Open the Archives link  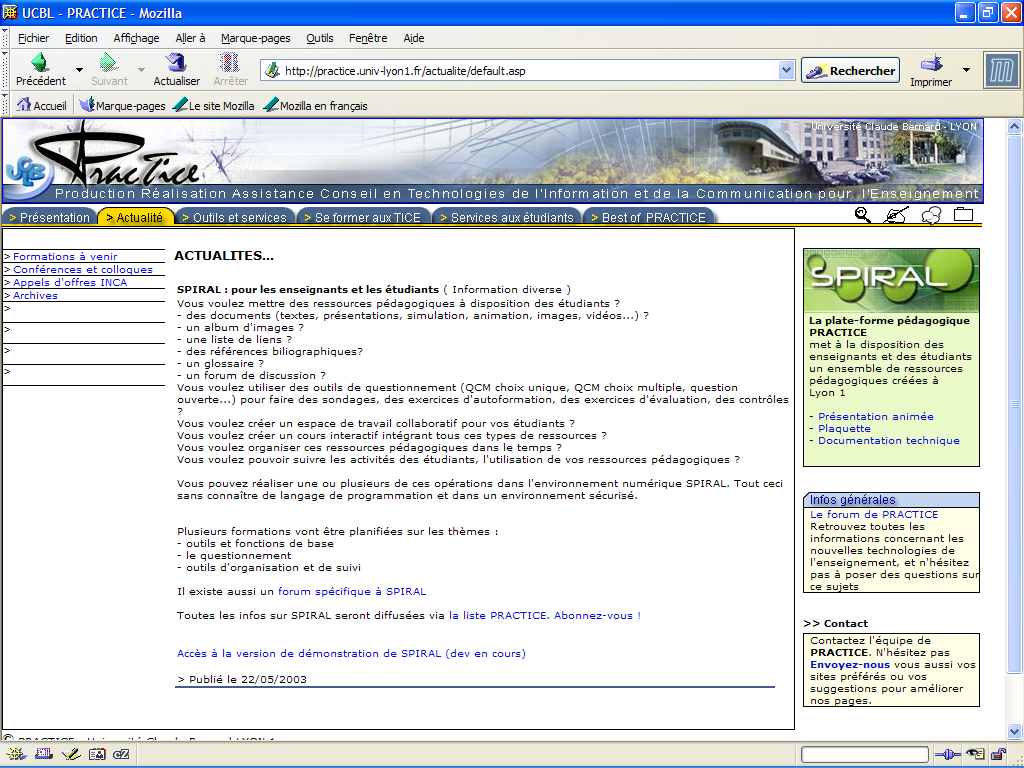pos(35,296)
